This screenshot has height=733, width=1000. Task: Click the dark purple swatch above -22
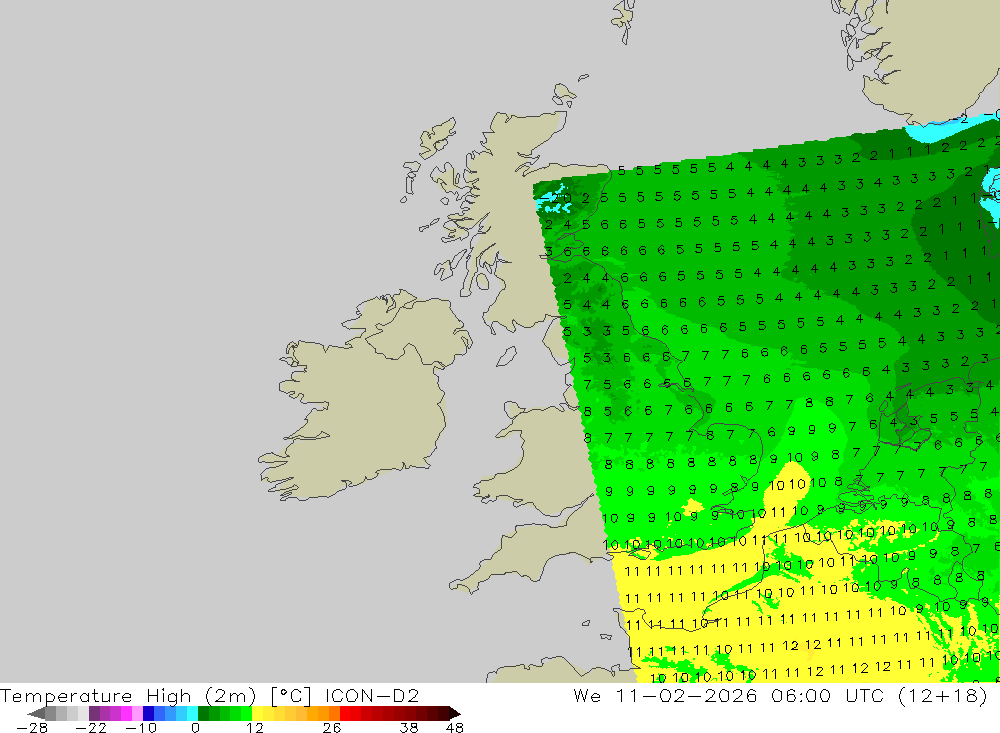point(94,713)
